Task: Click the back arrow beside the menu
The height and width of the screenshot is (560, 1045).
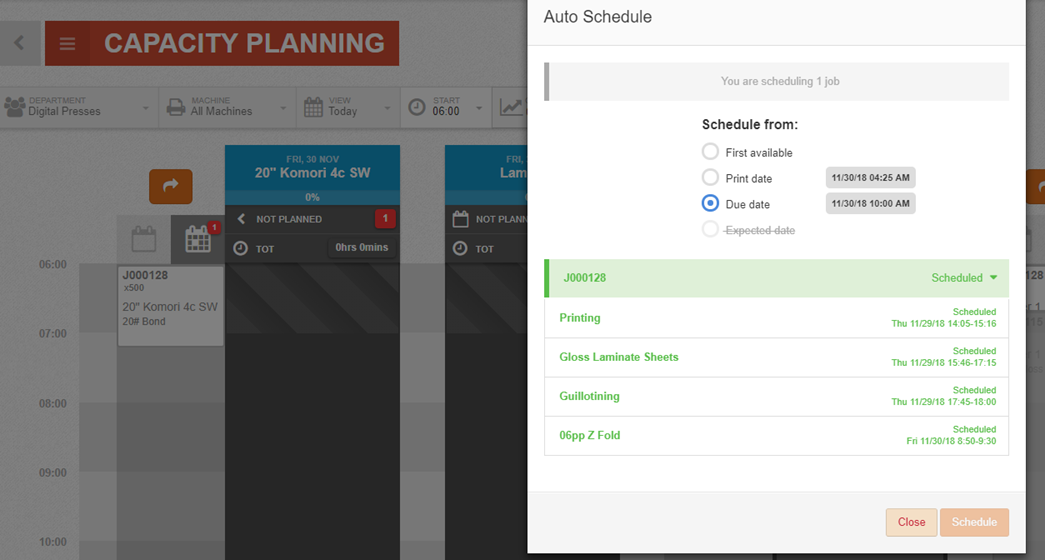Action: 19,43
